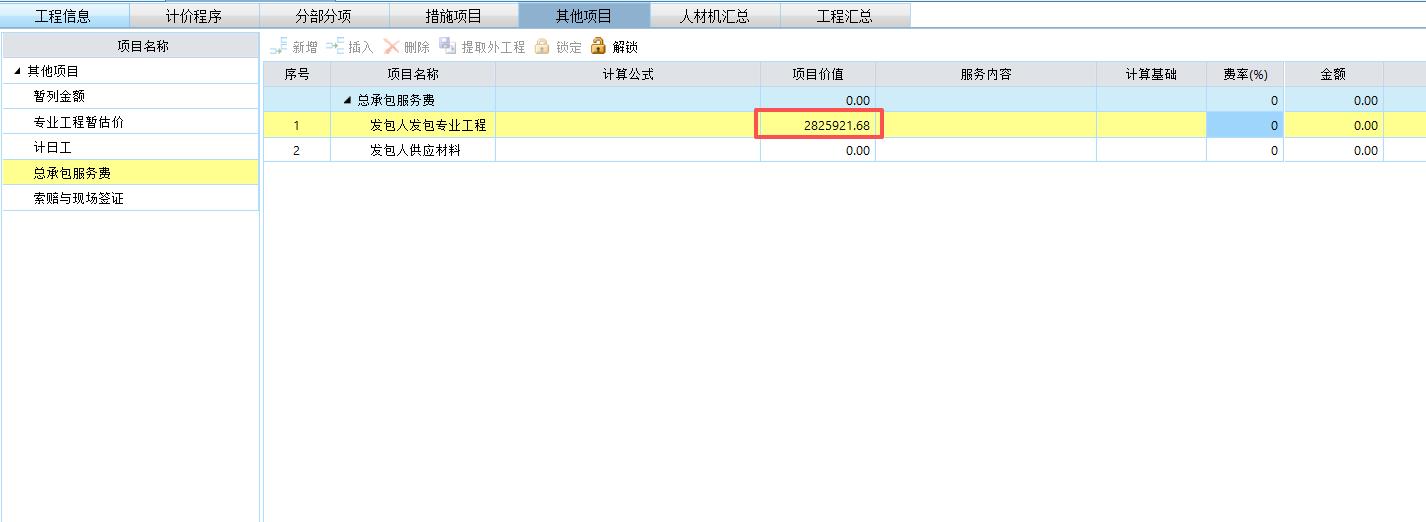Click the 删除 (Delete) toolbar icon

point(391,47)
